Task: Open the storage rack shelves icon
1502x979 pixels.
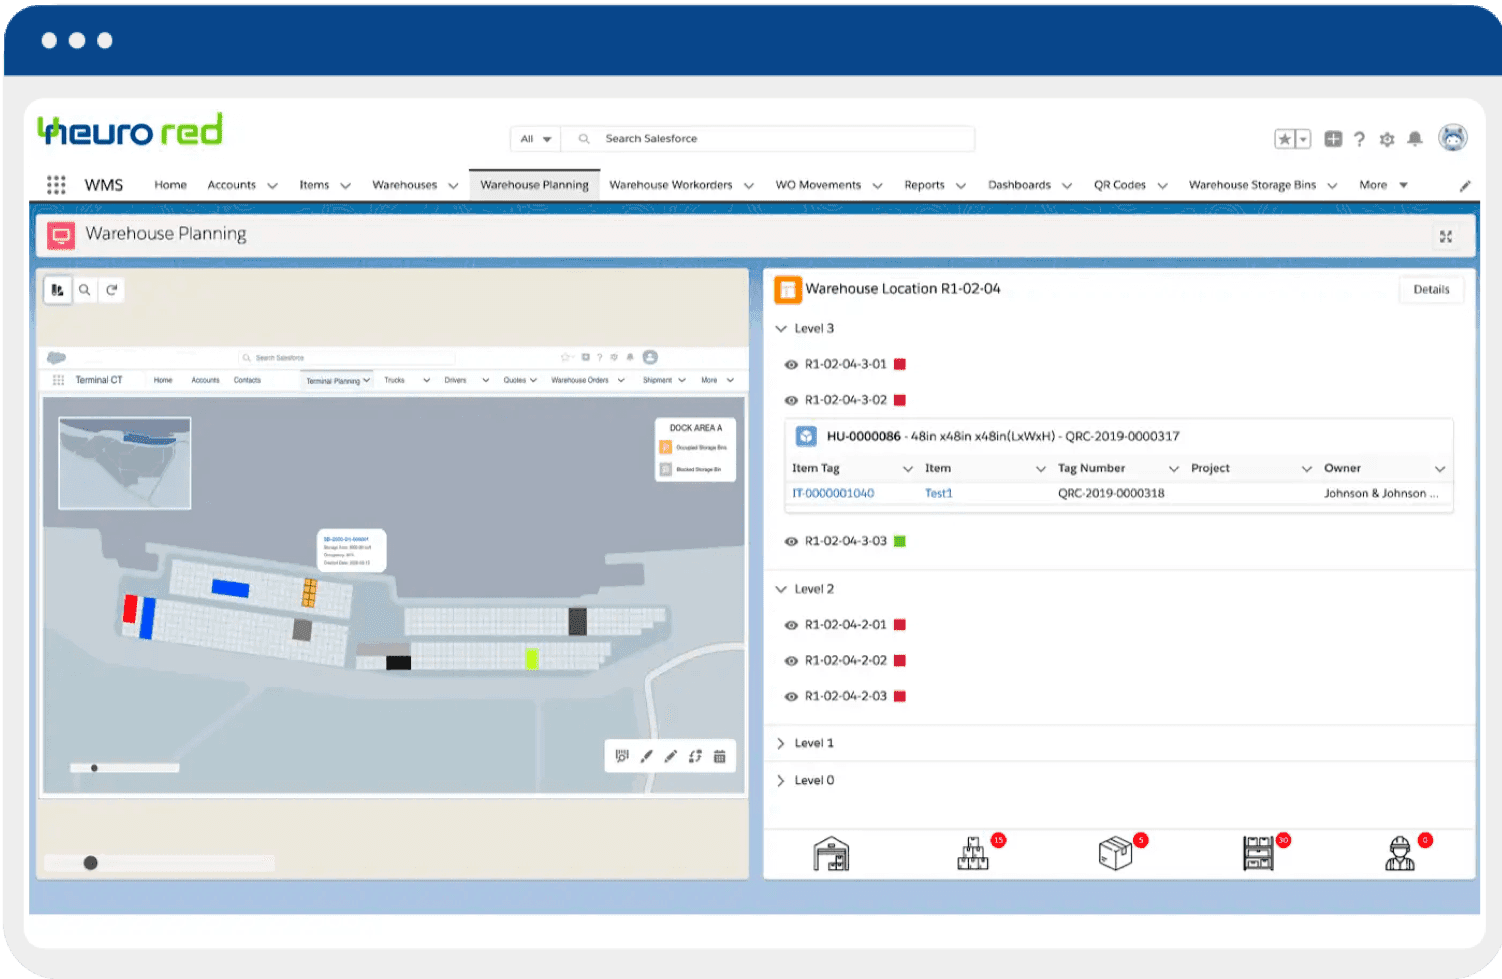Action: pos(1258,854)
